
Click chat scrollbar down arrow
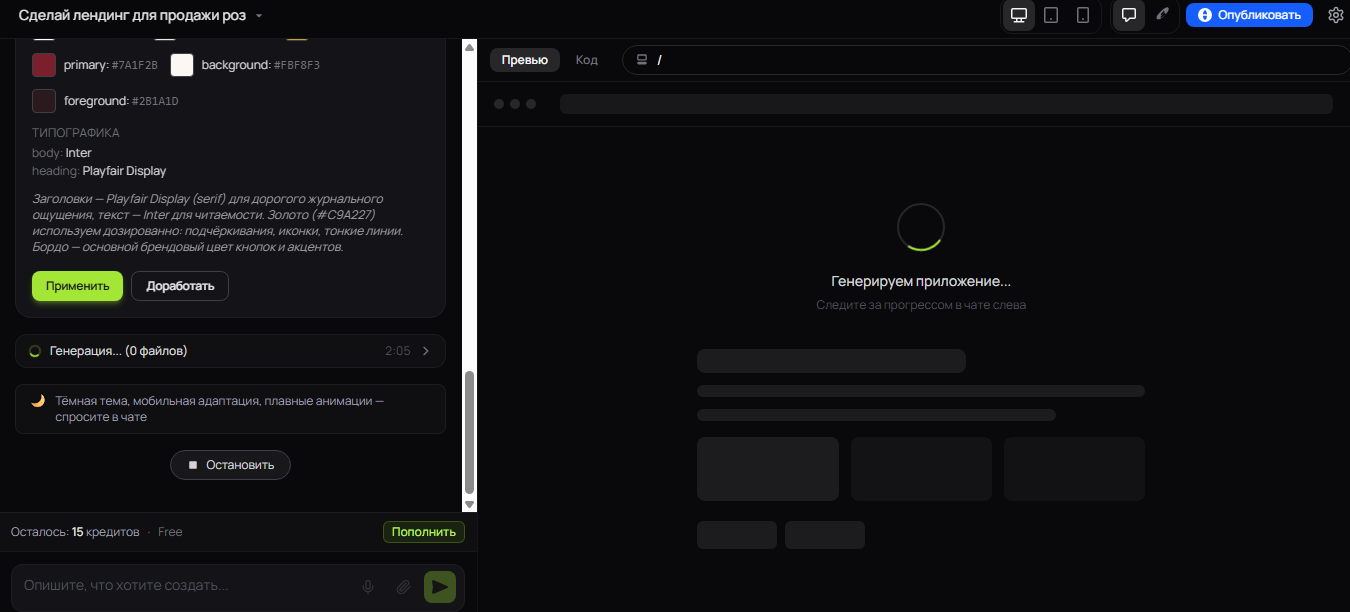[470, 505]
